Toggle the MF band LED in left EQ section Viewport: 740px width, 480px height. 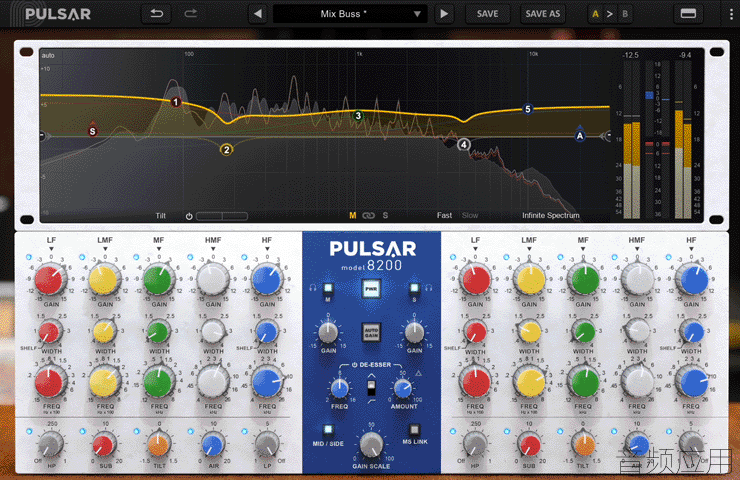pyautogui.click(x=136, y=257)
